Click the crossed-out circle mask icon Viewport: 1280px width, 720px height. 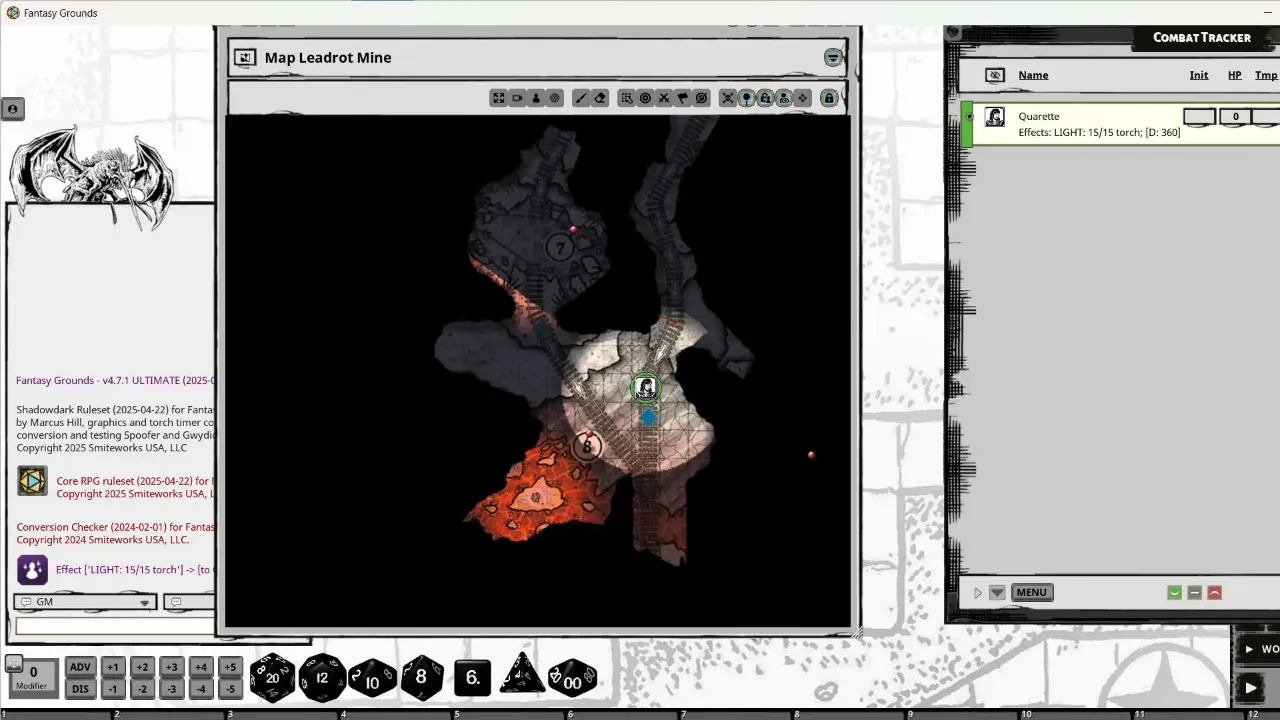[702, 98]
